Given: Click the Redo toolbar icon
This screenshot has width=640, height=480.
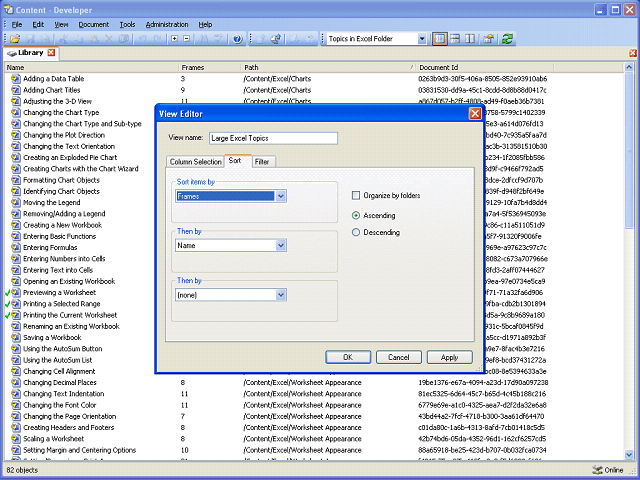Looking at the screenshot, I should pyautogui.click(x=157, y=39).
